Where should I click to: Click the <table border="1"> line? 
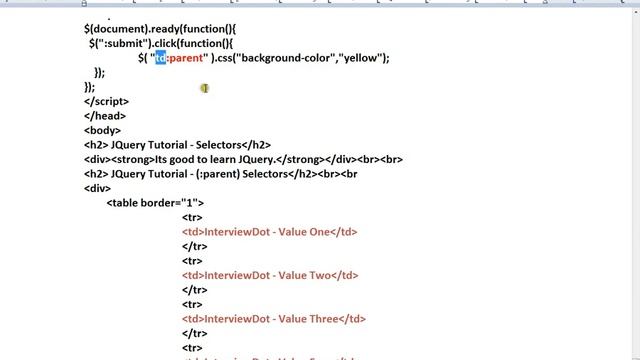click(155, 203)
